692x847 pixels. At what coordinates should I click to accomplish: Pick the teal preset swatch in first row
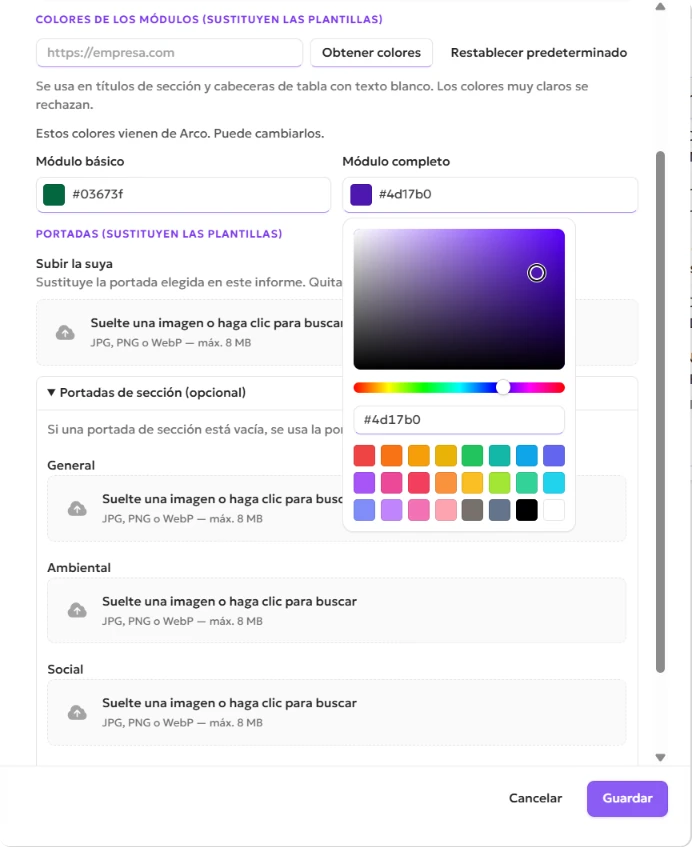(x=500, y=455)
